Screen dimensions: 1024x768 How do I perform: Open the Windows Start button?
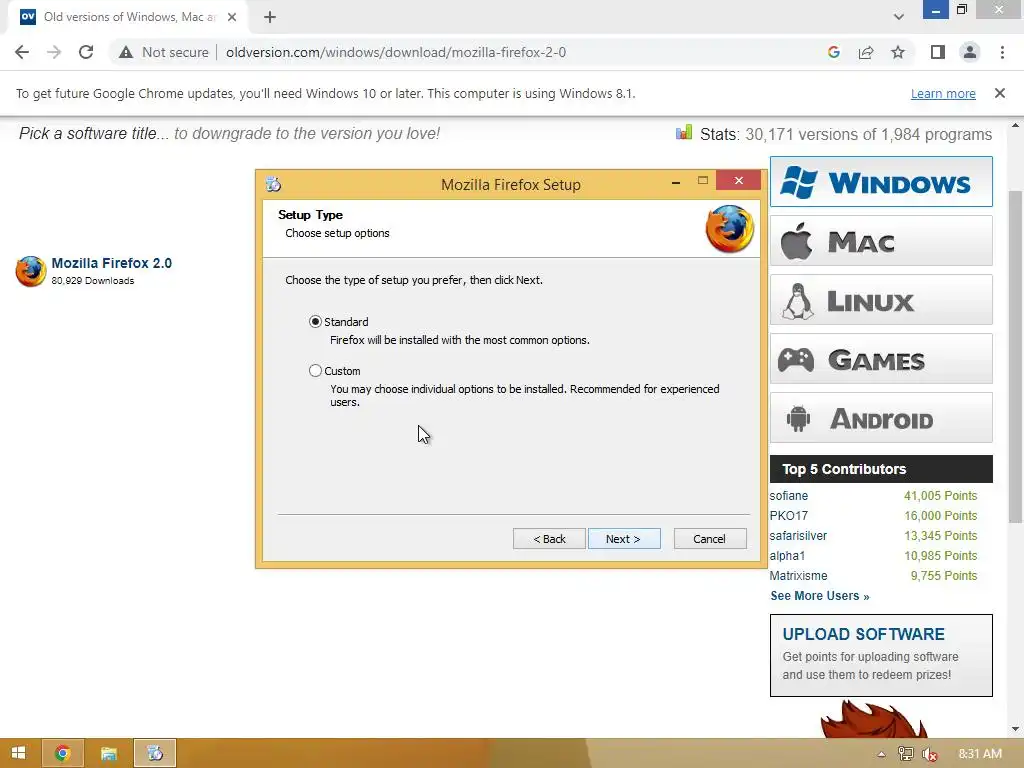(18, 753)
